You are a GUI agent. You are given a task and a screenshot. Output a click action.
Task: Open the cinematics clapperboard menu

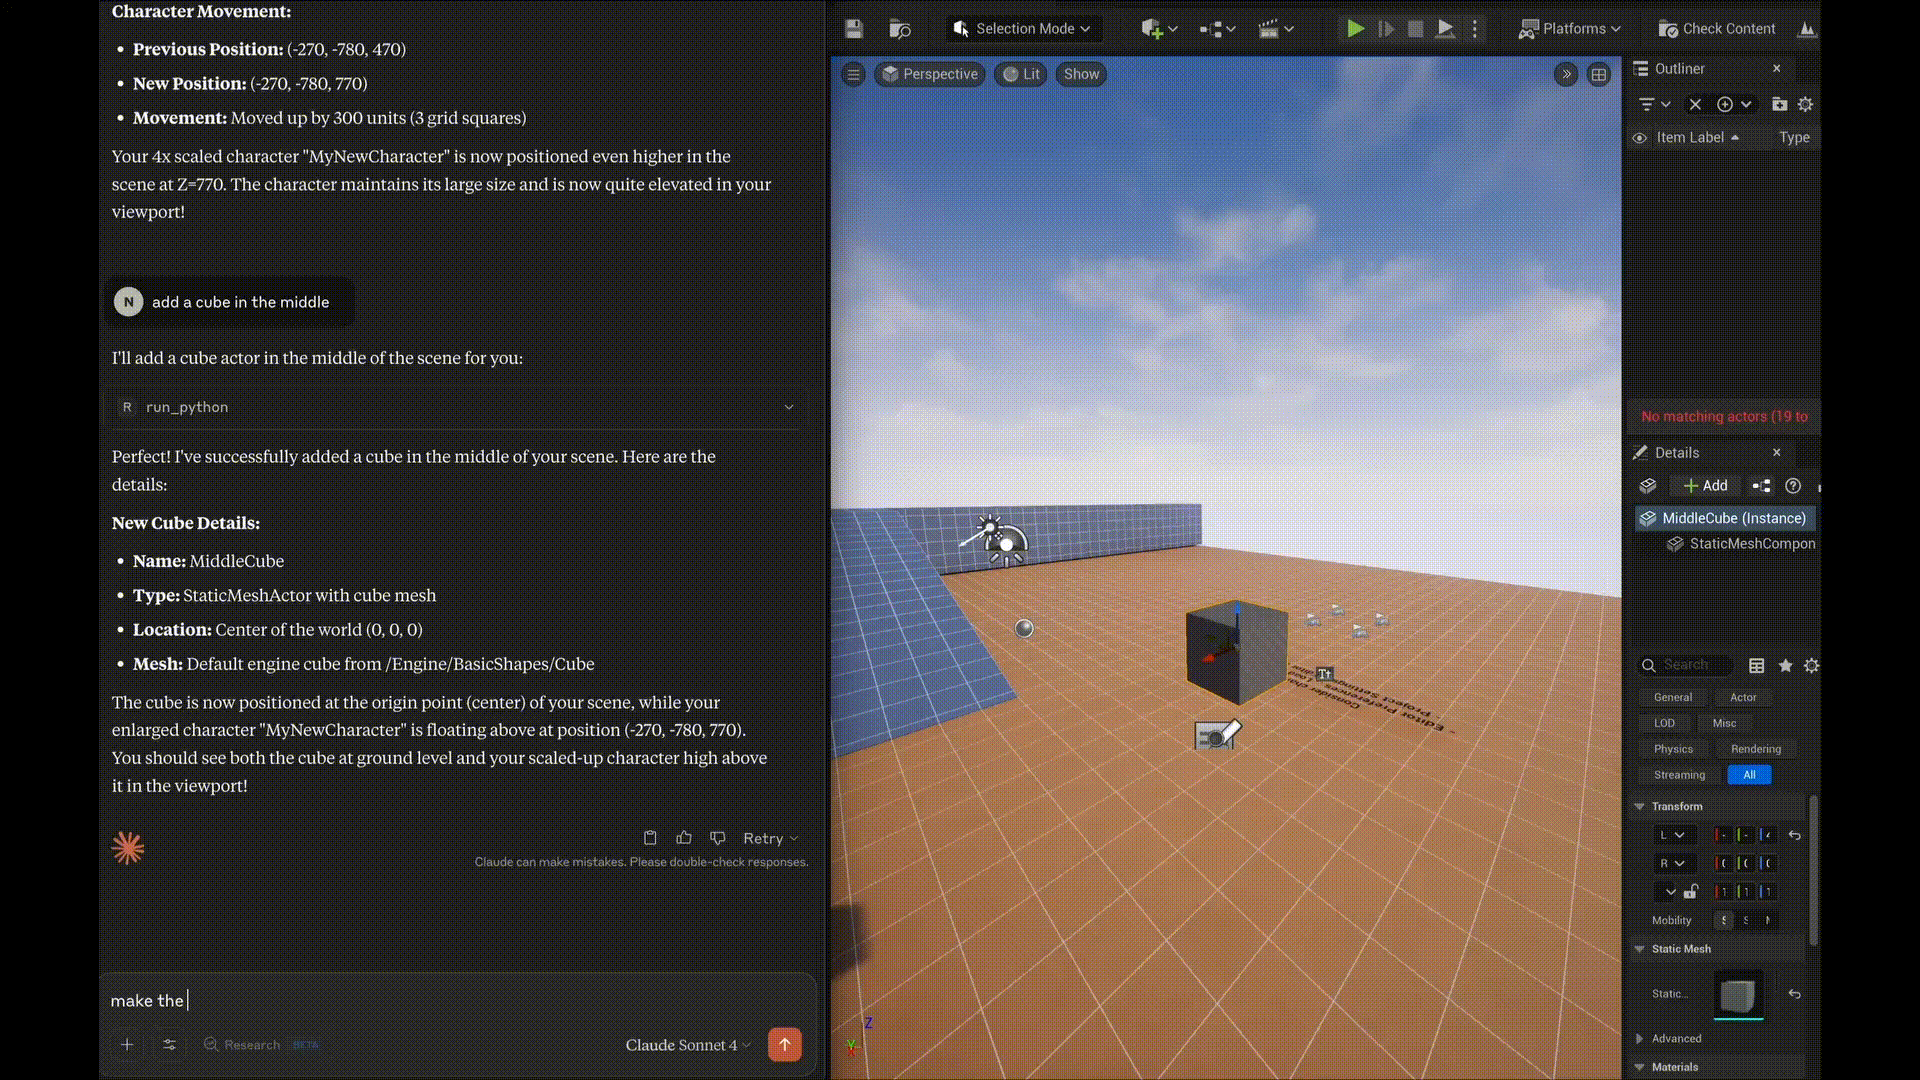(1269, 29)
